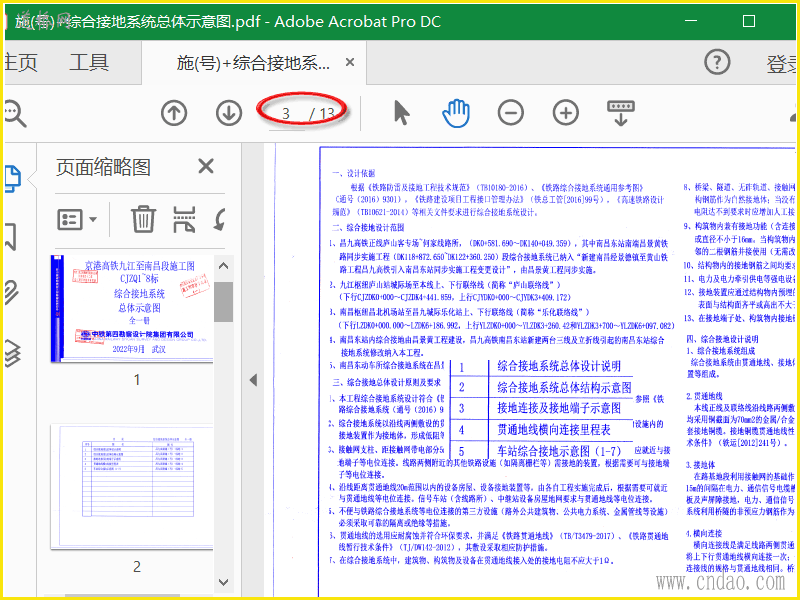Screen dimensions: 800x600
Task: Select the page 1 cover thumbnail
Action: [x=132, y=309]
